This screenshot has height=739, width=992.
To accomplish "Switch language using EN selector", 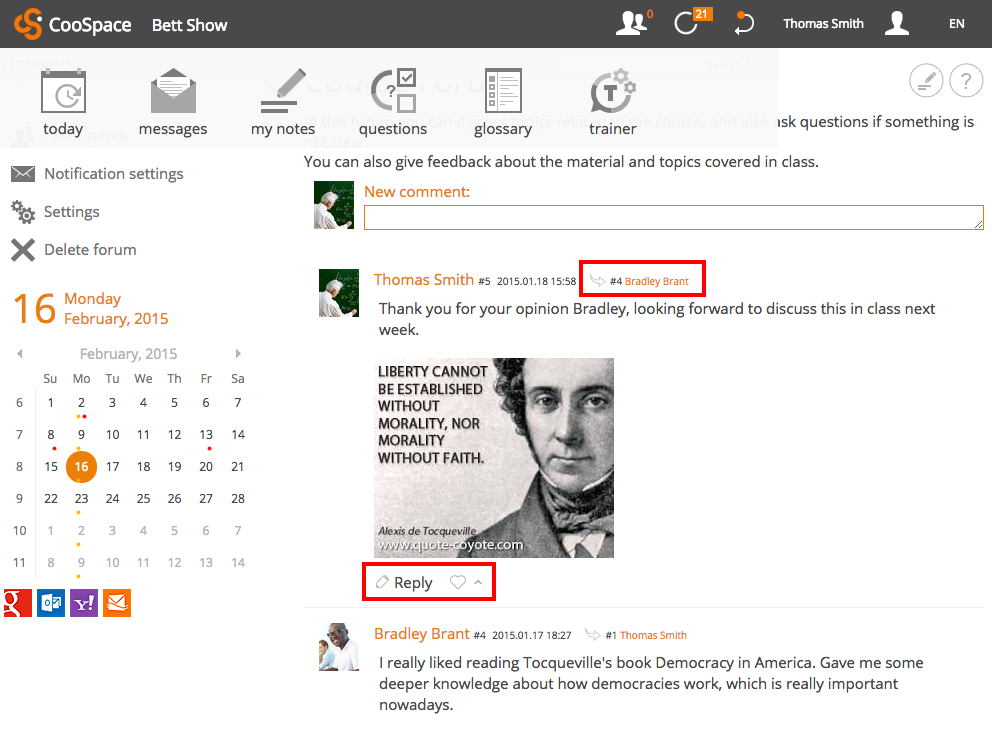I will coord(957,24).
